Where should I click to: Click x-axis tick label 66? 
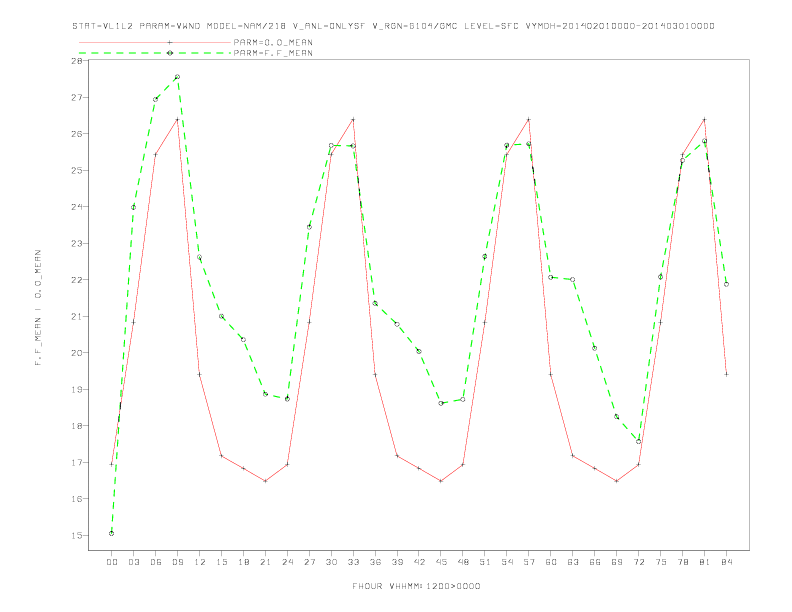pyautogui.click(x=595, y=562)
